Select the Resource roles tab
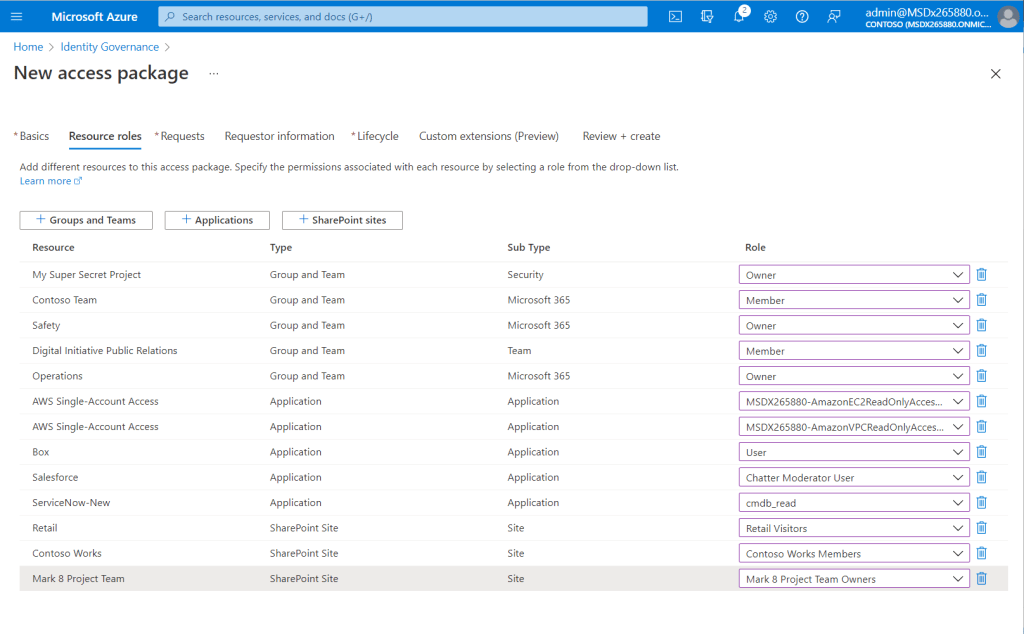Image resolution: width=1024 pixels, height=634 pixels. pos(105,136)
